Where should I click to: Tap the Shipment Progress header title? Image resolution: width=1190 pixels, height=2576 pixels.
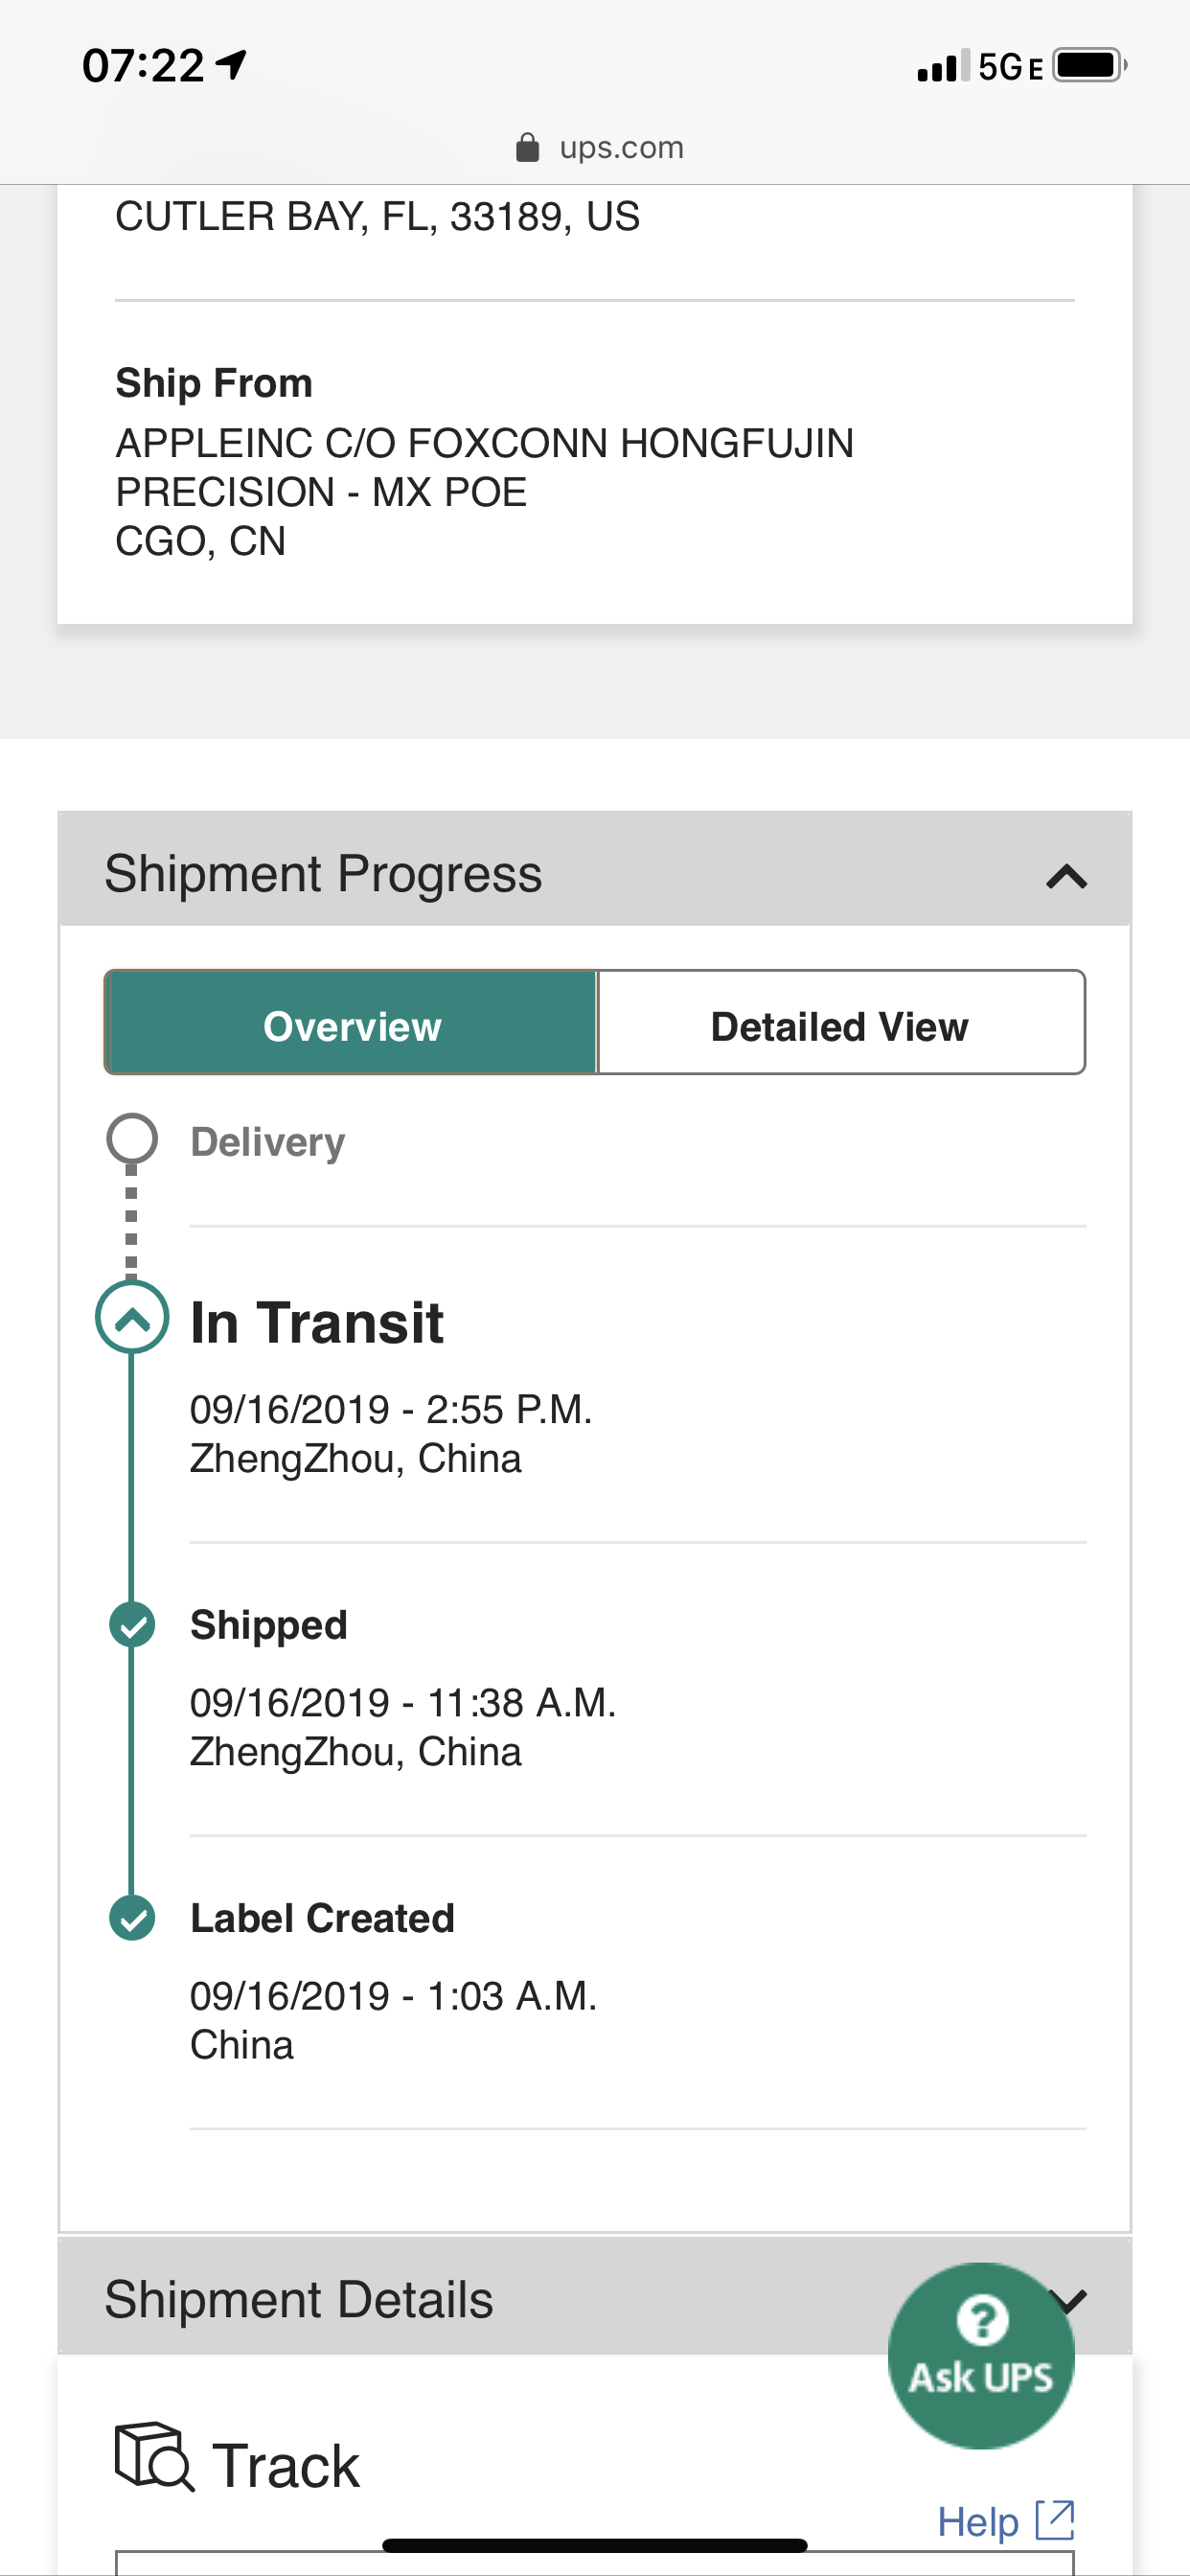(x=323, y=874)
